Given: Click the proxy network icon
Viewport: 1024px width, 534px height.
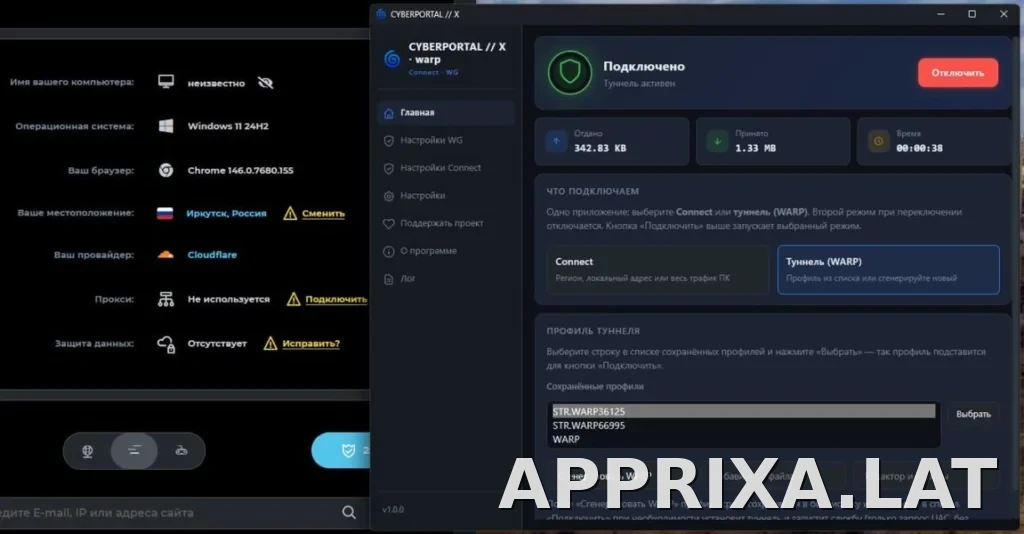Looking at the screenshot, I should click(x=166, y=299).
